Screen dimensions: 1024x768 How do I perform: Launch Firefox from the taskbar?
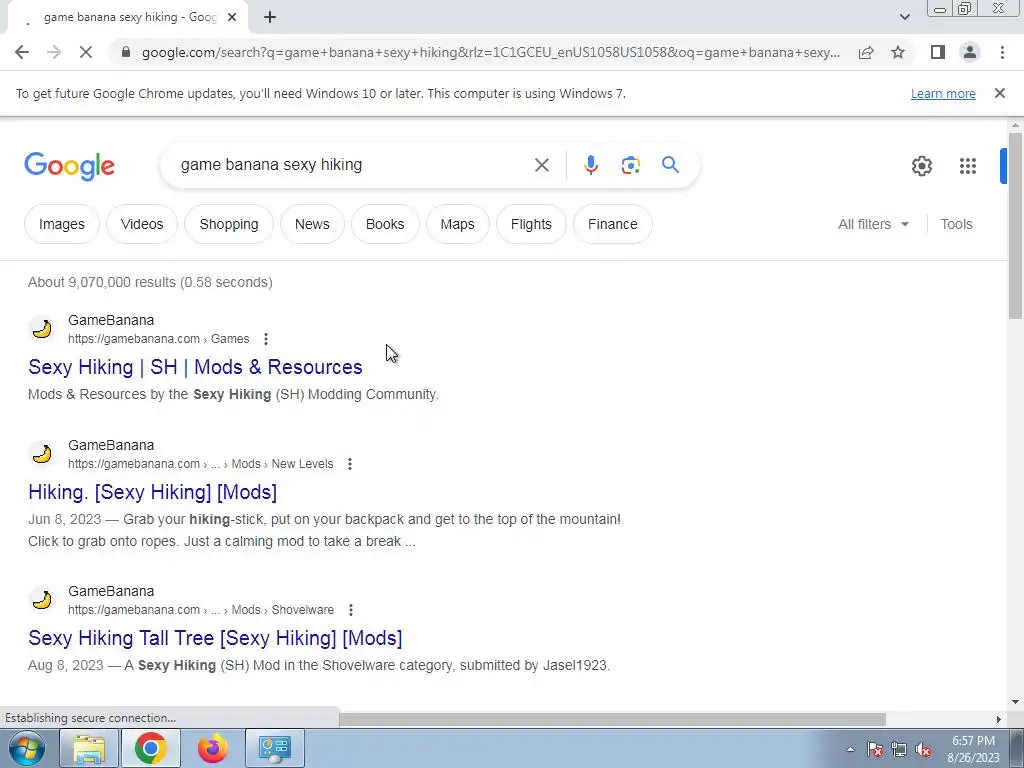click(x=212, y=748)
